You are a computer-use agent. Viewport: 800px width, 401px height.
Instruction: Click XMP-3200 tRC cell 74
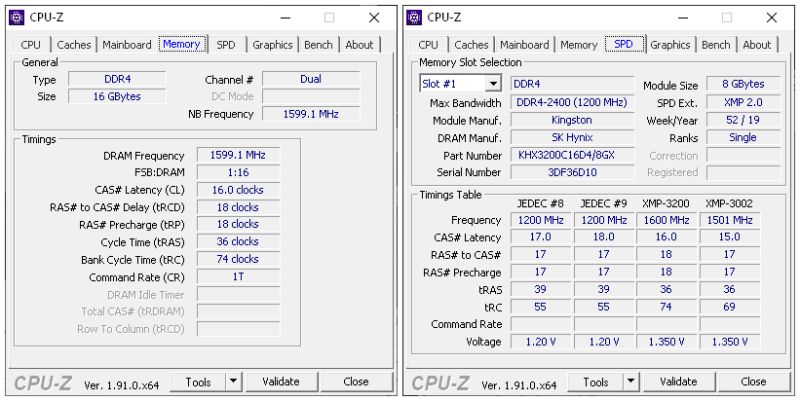point(666,307)
